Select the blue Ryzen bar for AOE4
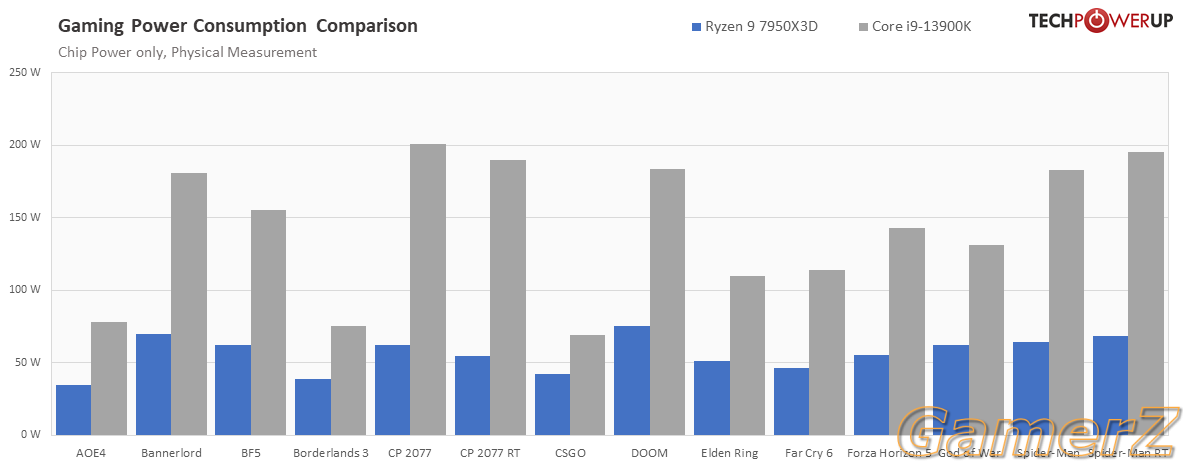 (74, 410)
